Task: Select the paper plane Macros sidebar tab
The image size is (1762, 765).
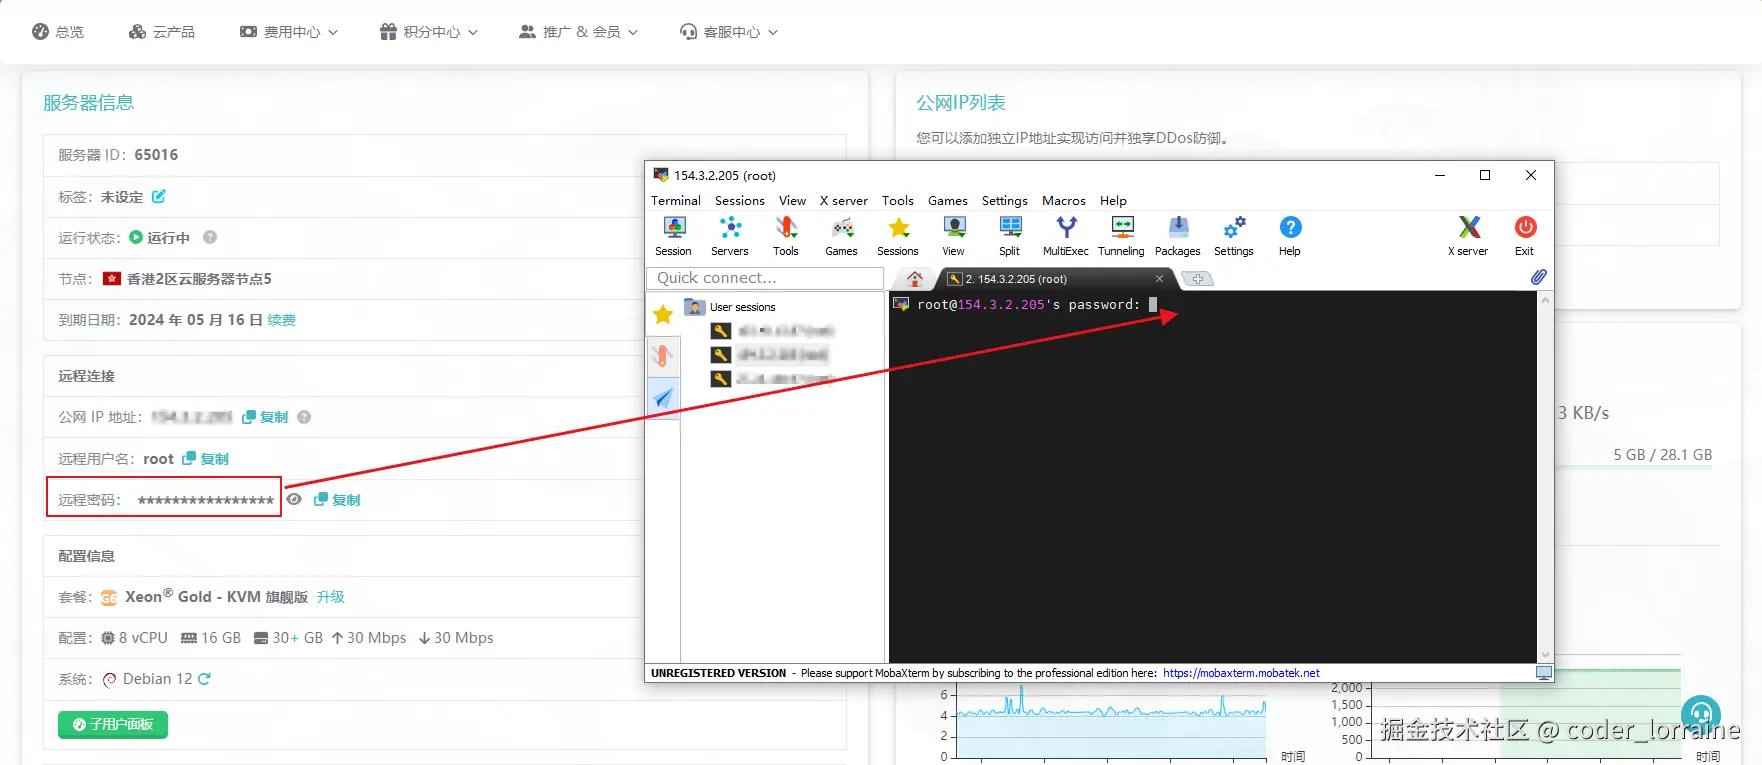Action: [x=663, y=398]
